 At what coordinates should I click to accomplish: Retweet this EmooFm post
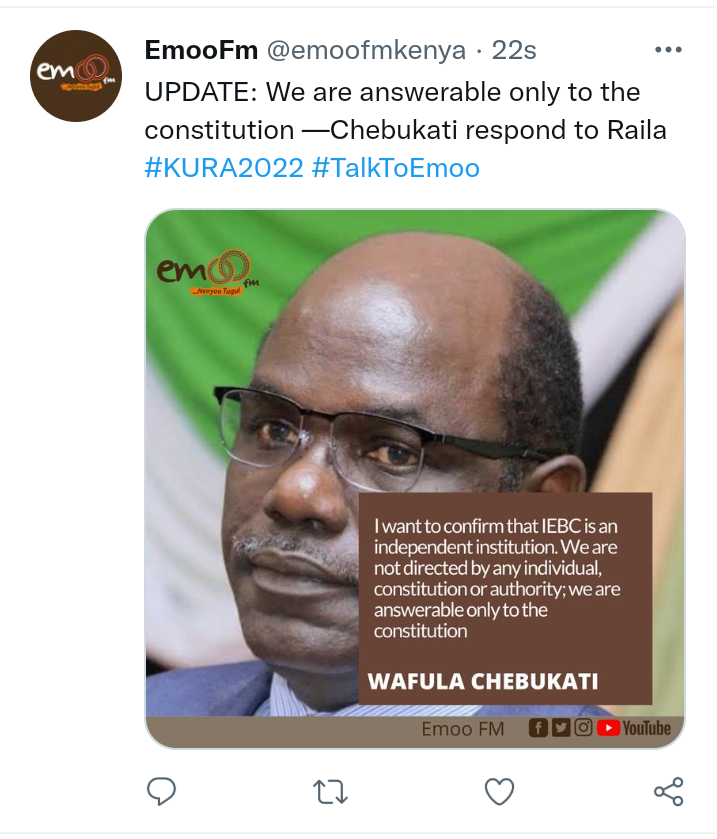(330, 792)
